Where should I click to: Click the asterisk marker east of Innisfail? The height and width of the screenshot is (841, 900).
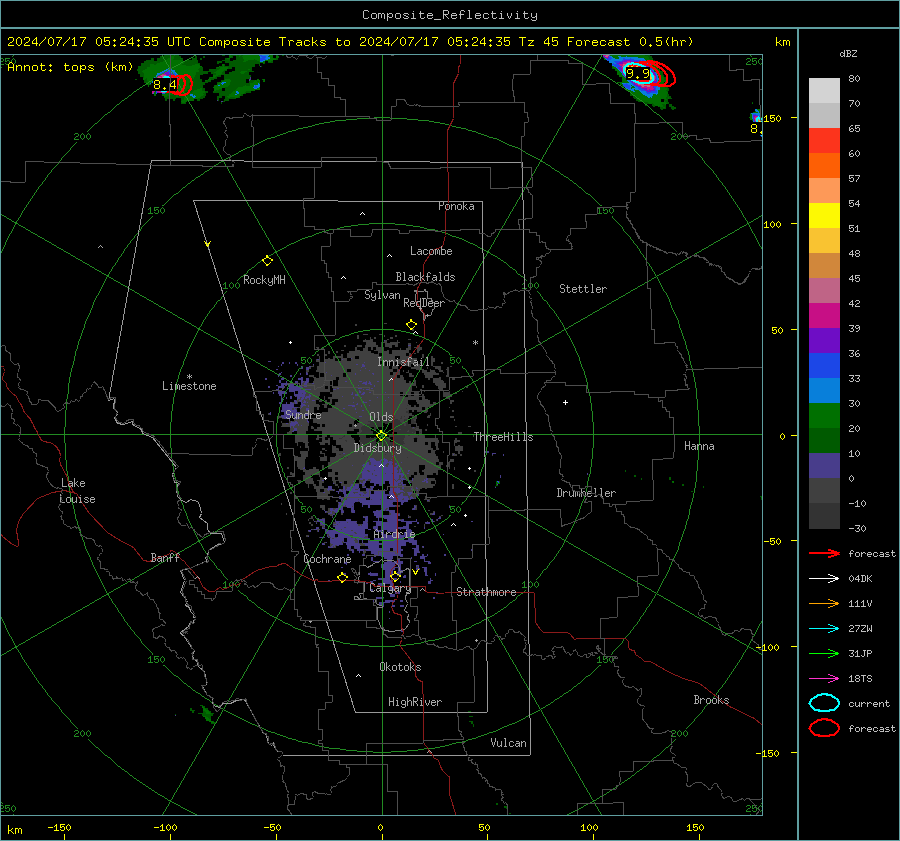point(475,343)
